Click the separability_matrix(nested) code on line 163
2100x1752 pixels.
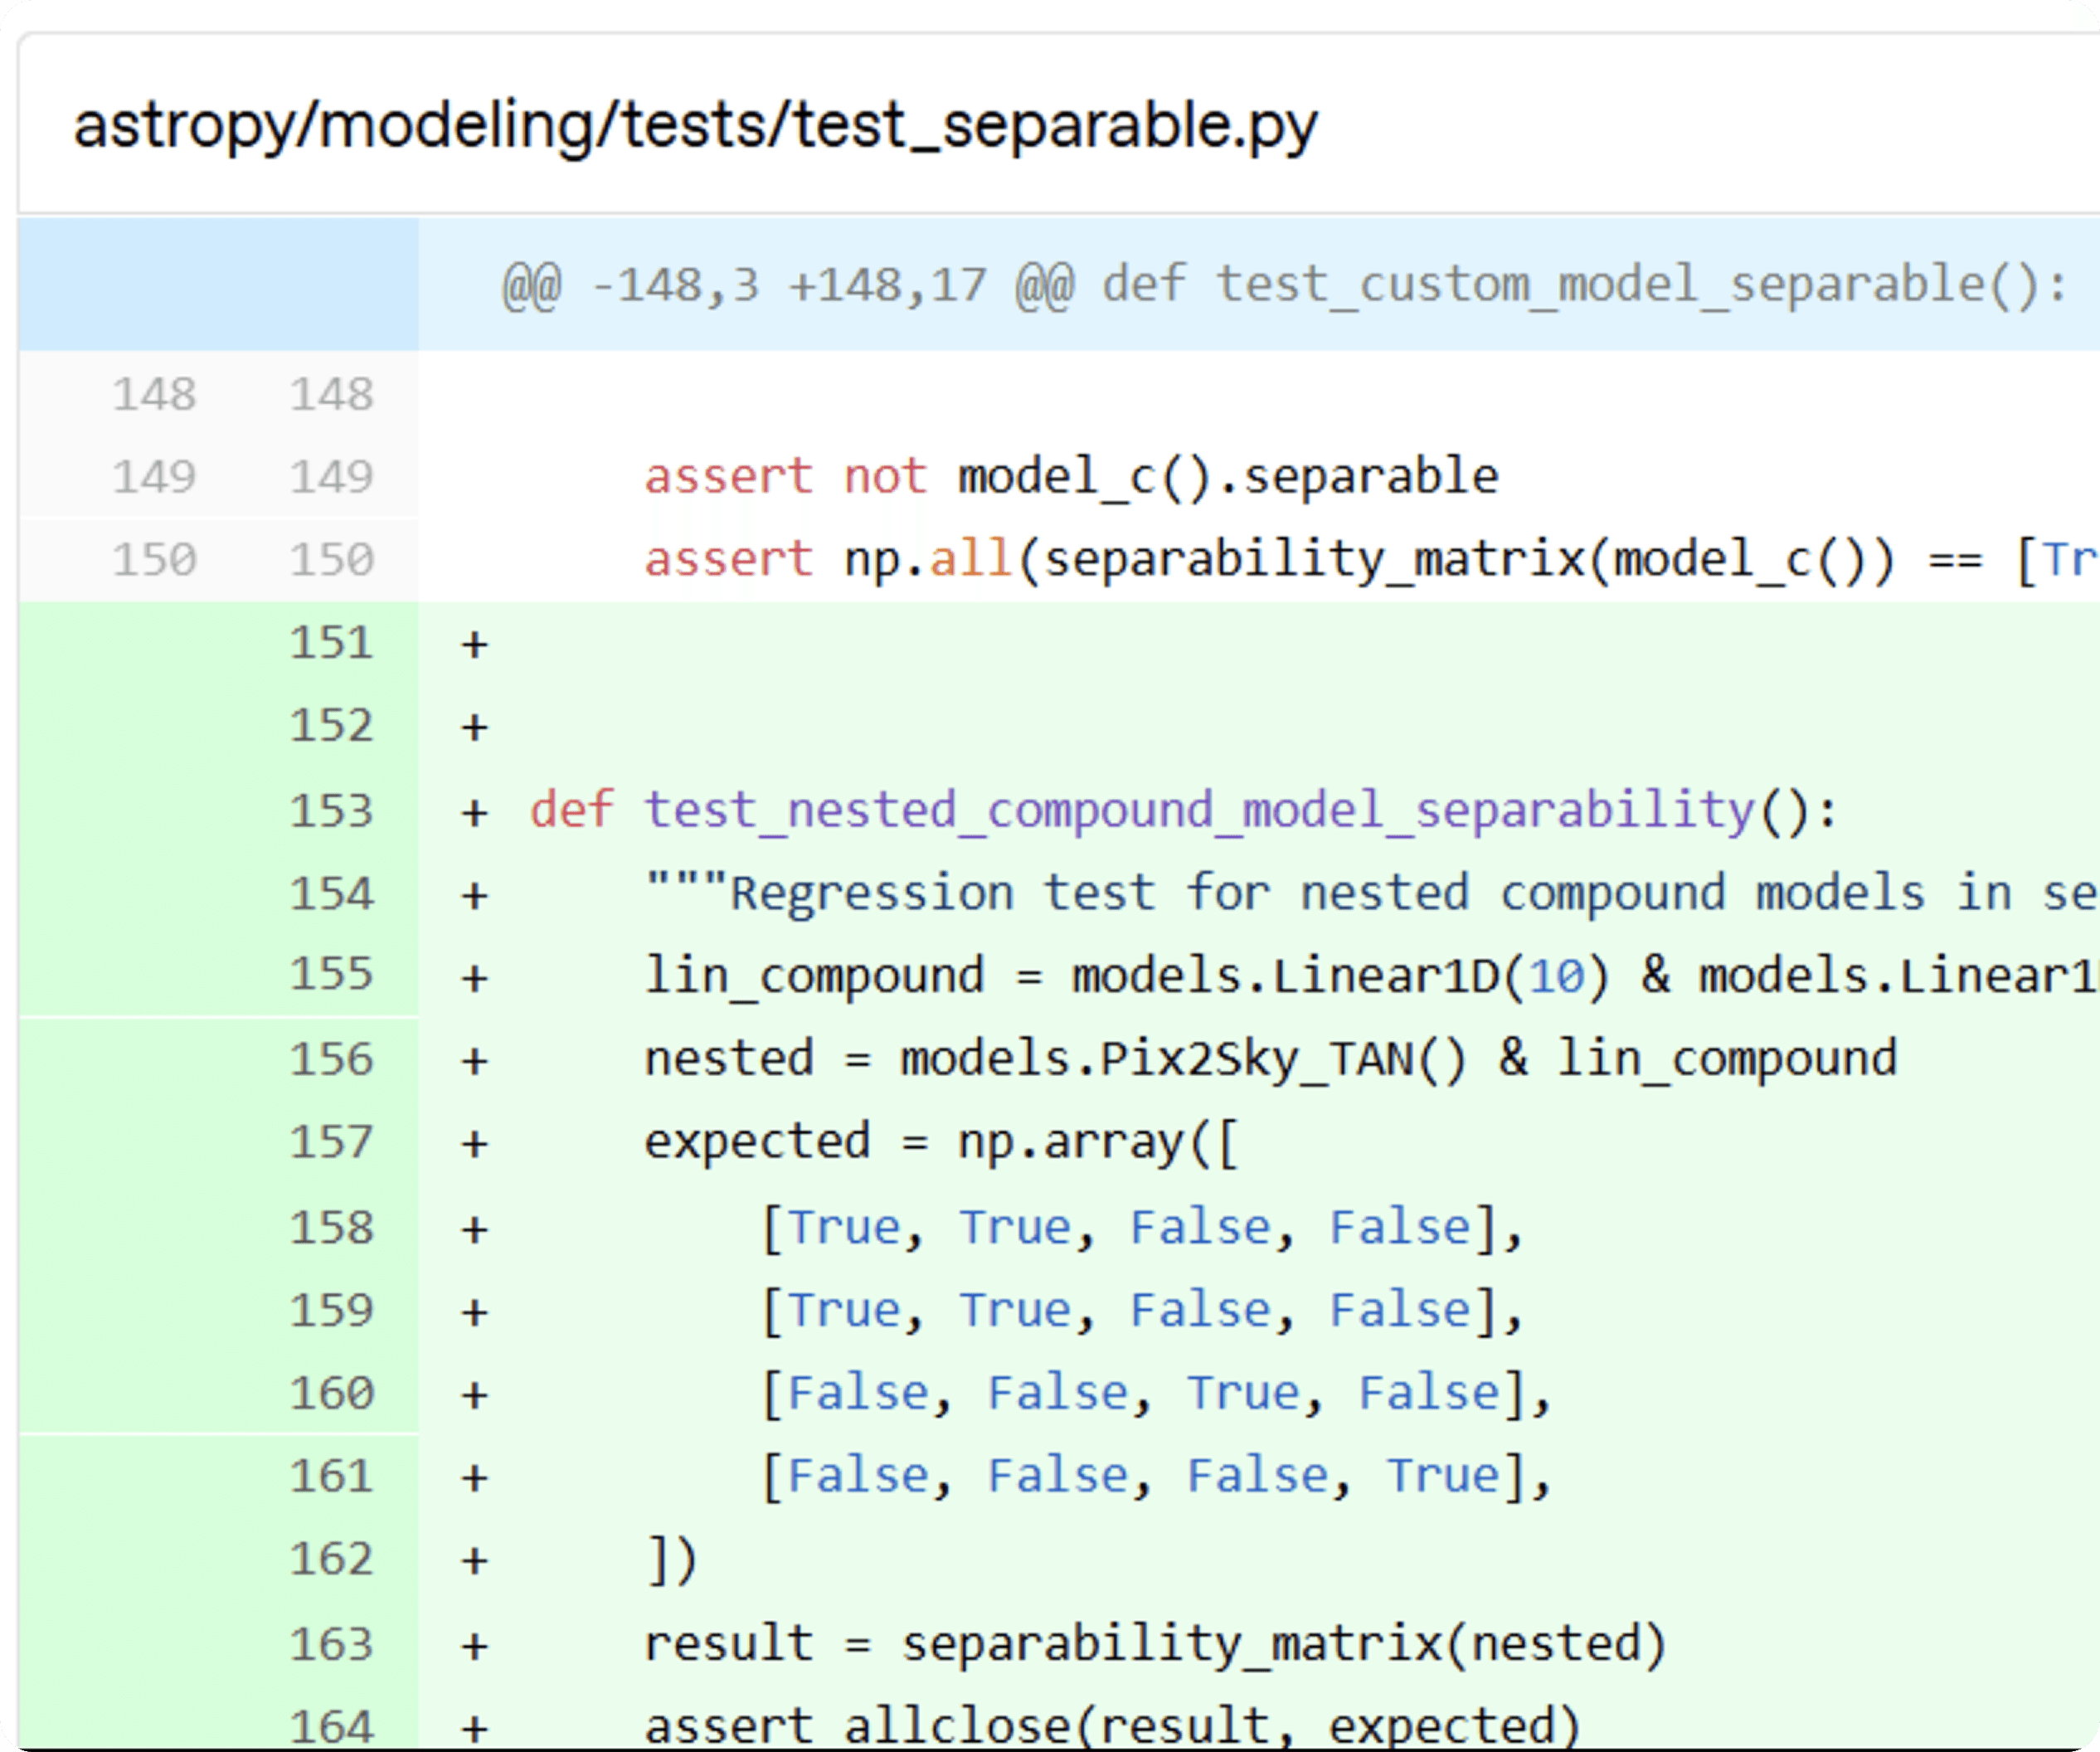1283,1645
